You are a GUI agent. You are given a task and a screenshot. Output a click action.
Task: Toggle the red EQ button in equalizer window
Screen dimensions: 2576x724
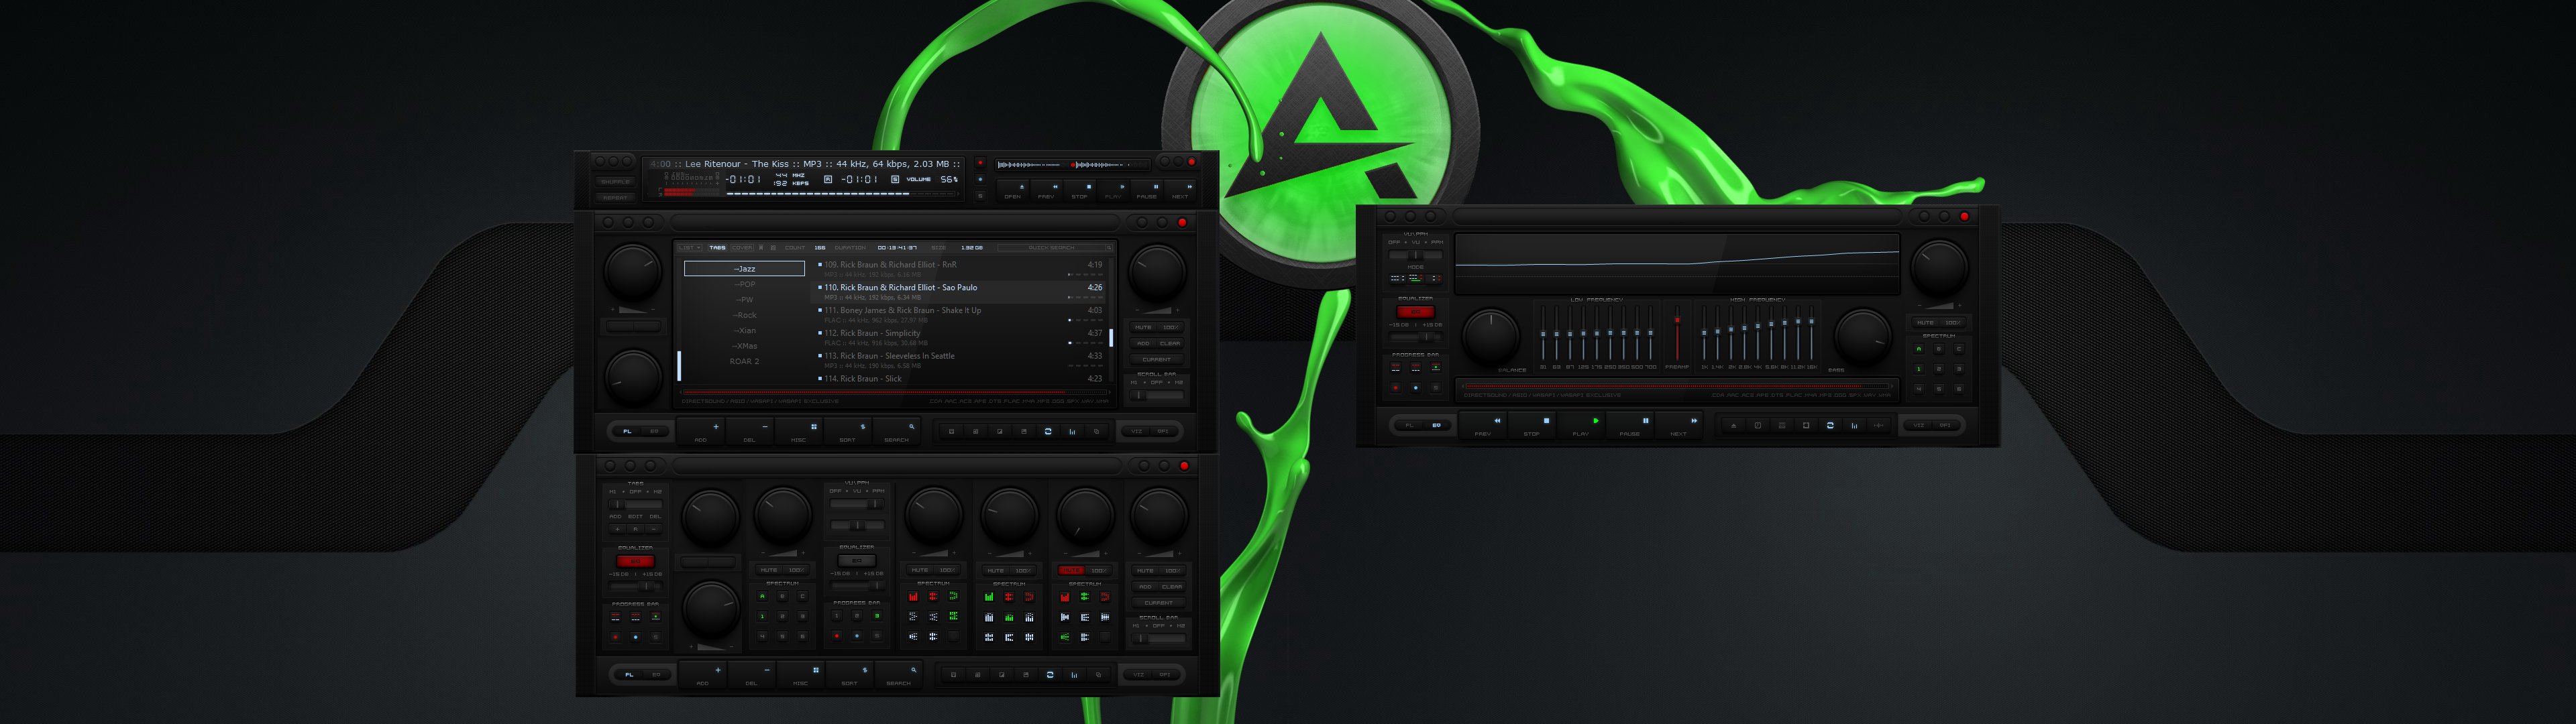click(x=1415, y=311)
